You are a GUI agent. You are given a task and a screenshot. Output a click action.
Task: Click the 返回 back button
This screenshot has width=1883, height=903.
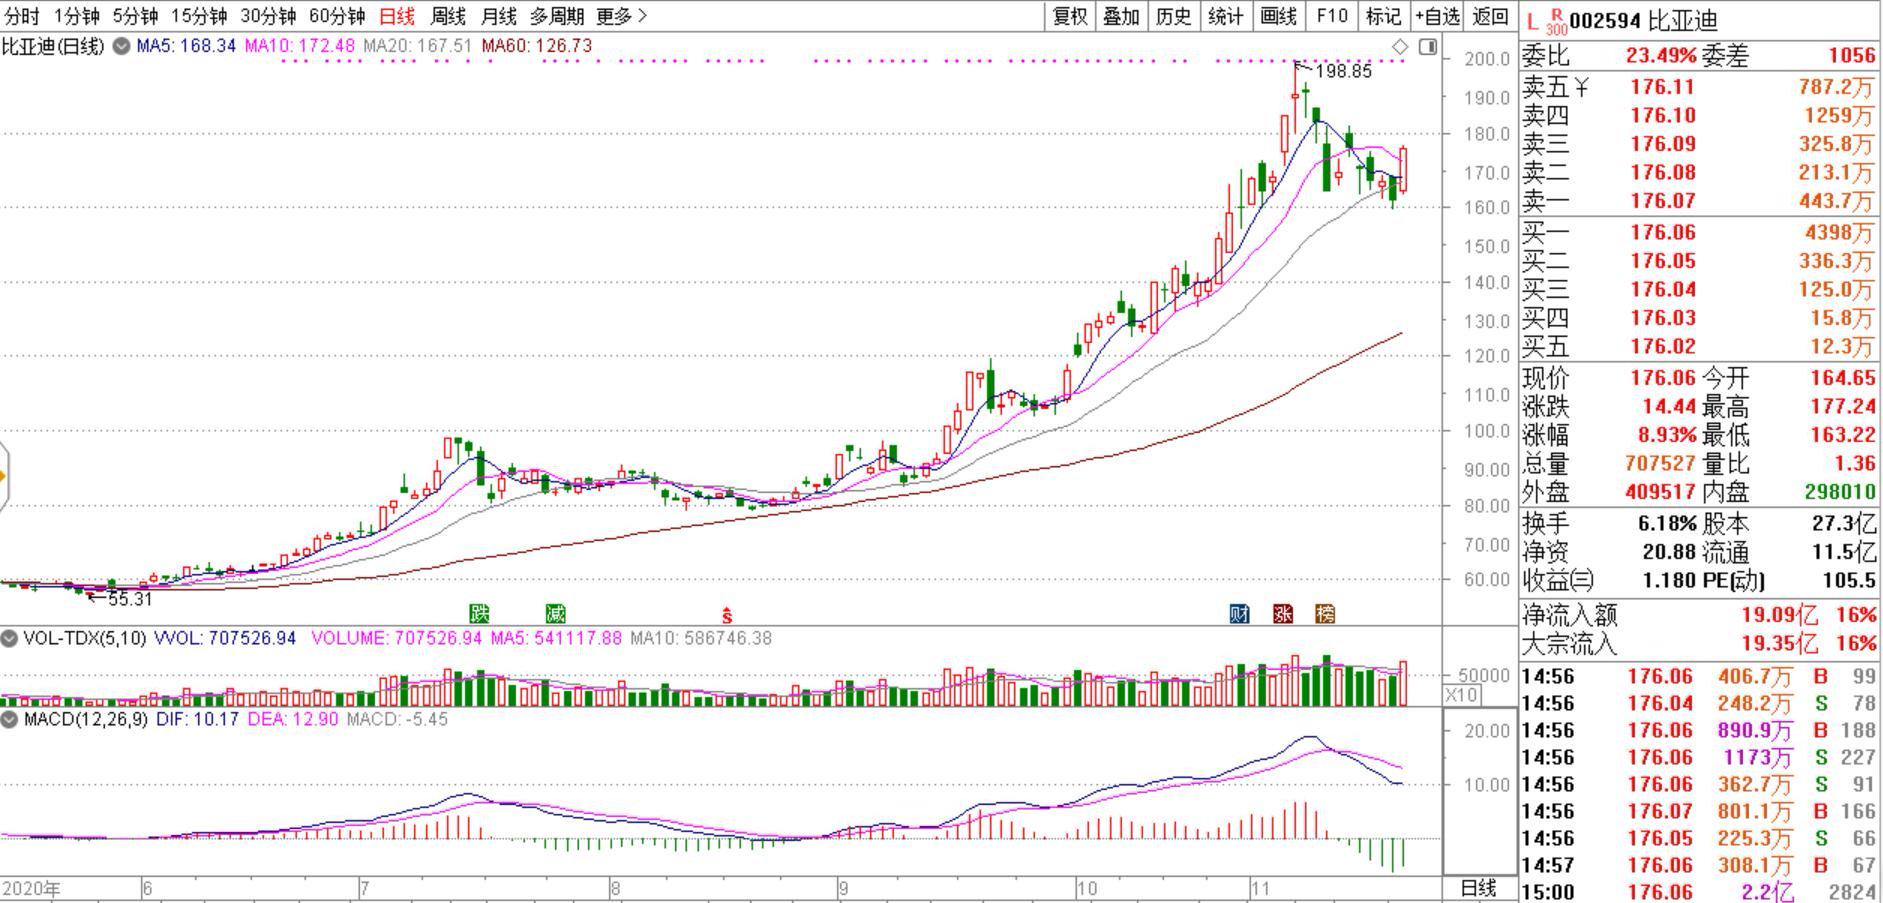(1490, 16)
